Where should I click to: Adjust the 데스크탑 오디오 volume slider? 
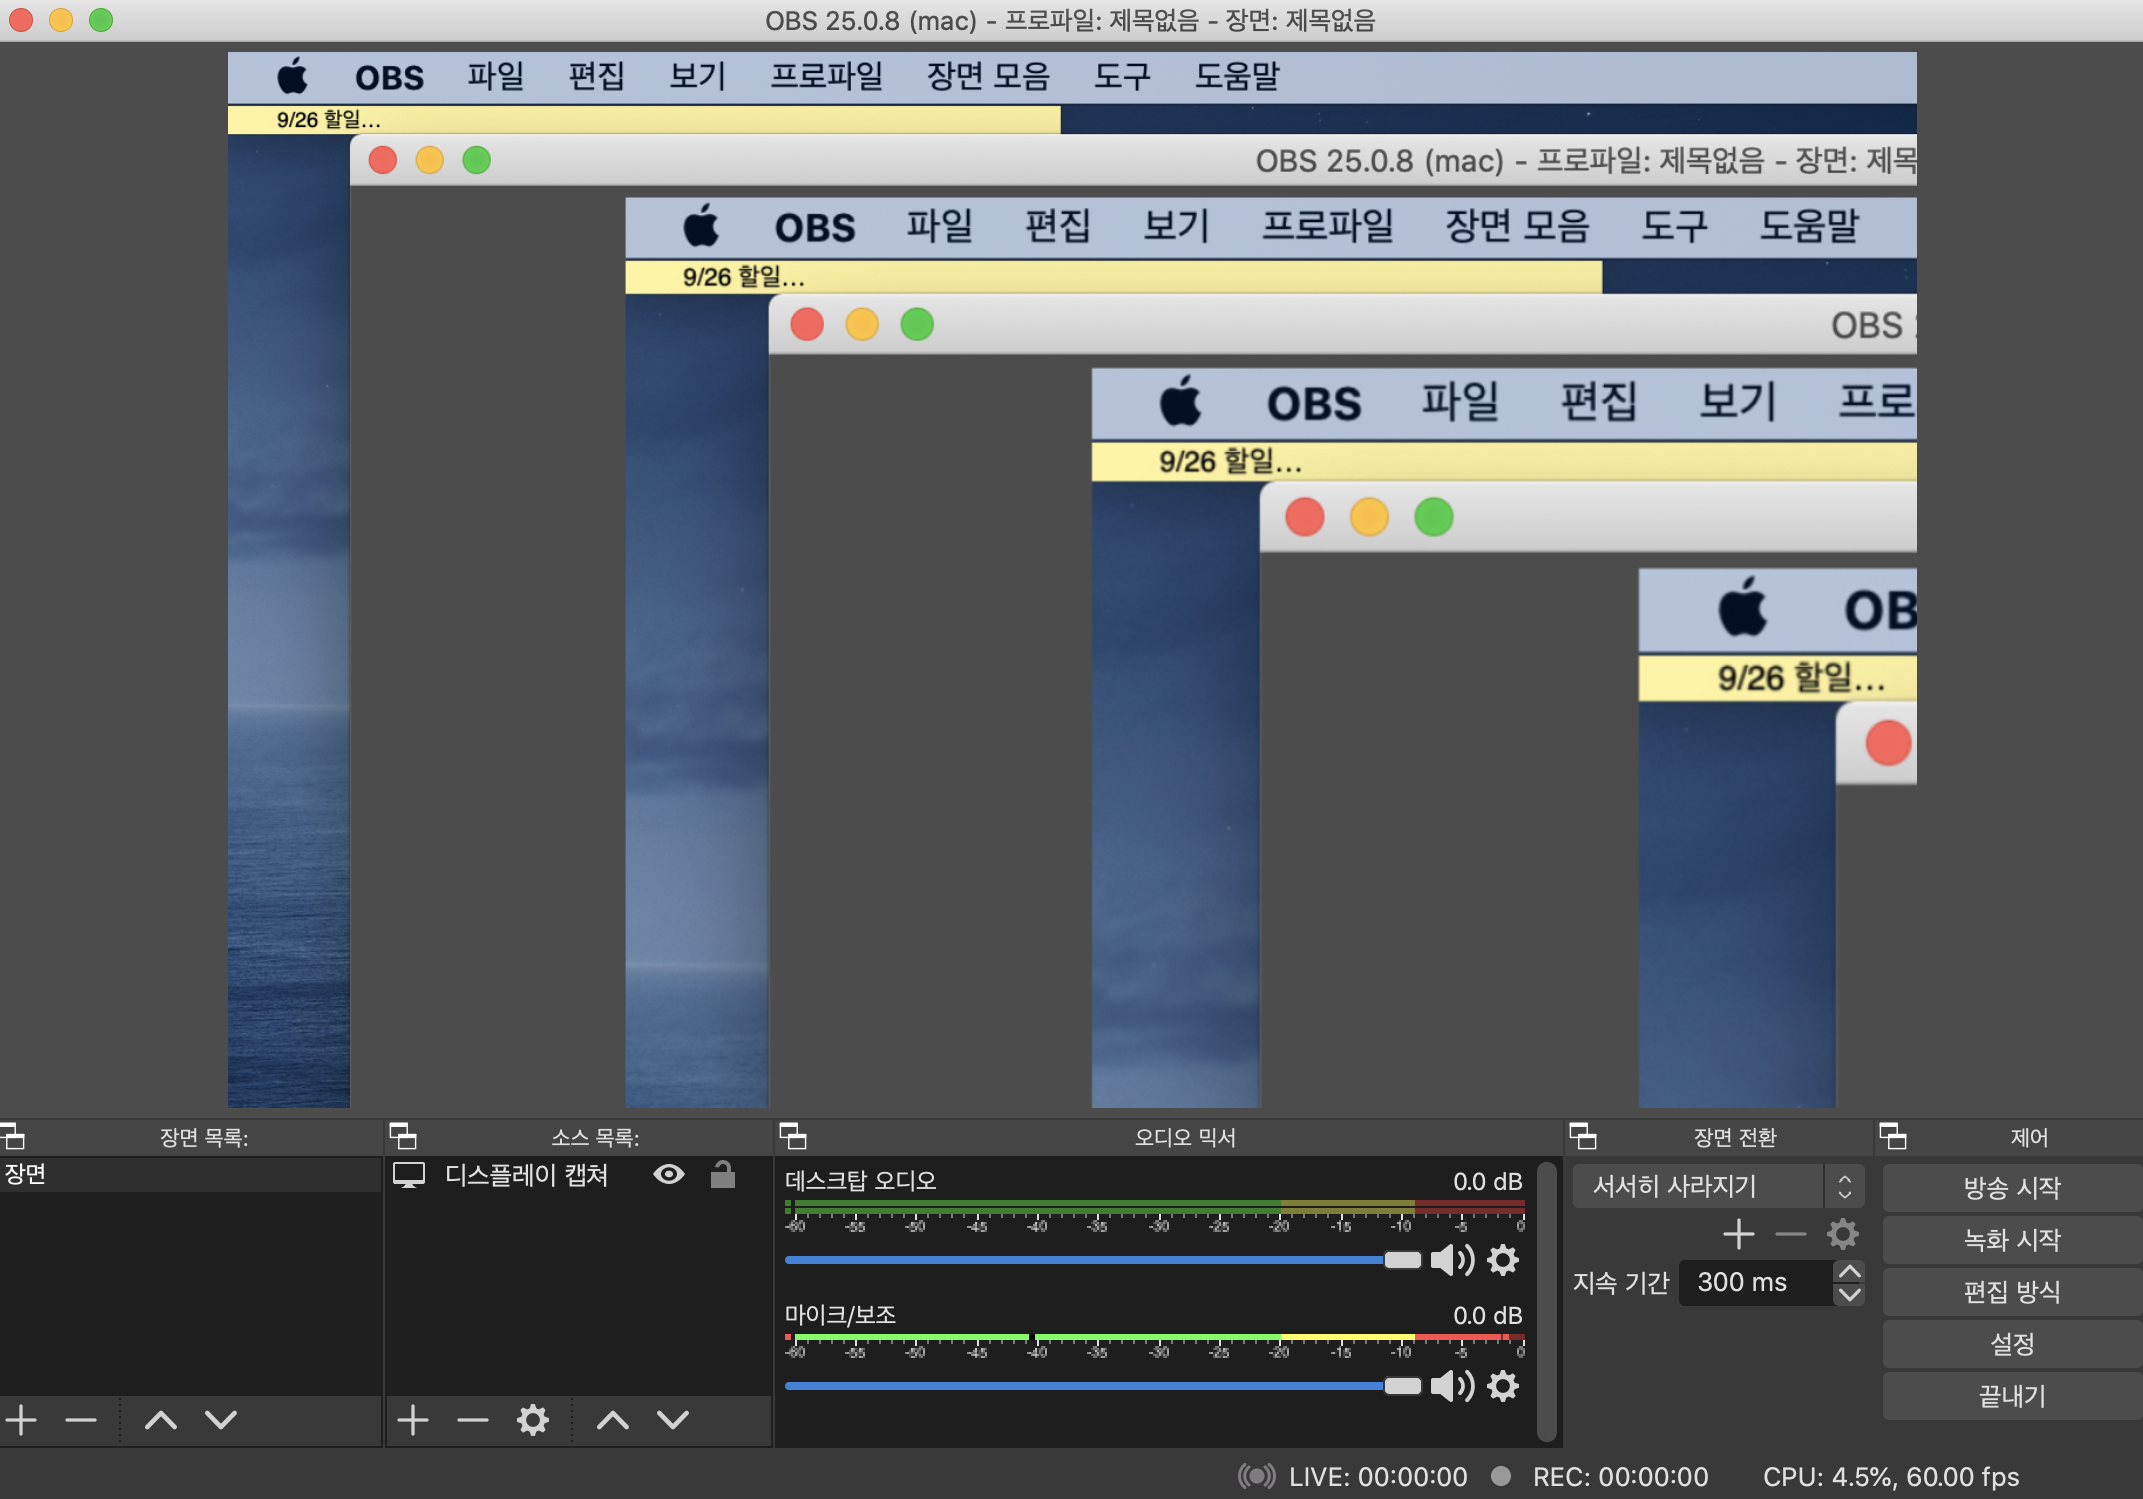tap(1402, 1260)
